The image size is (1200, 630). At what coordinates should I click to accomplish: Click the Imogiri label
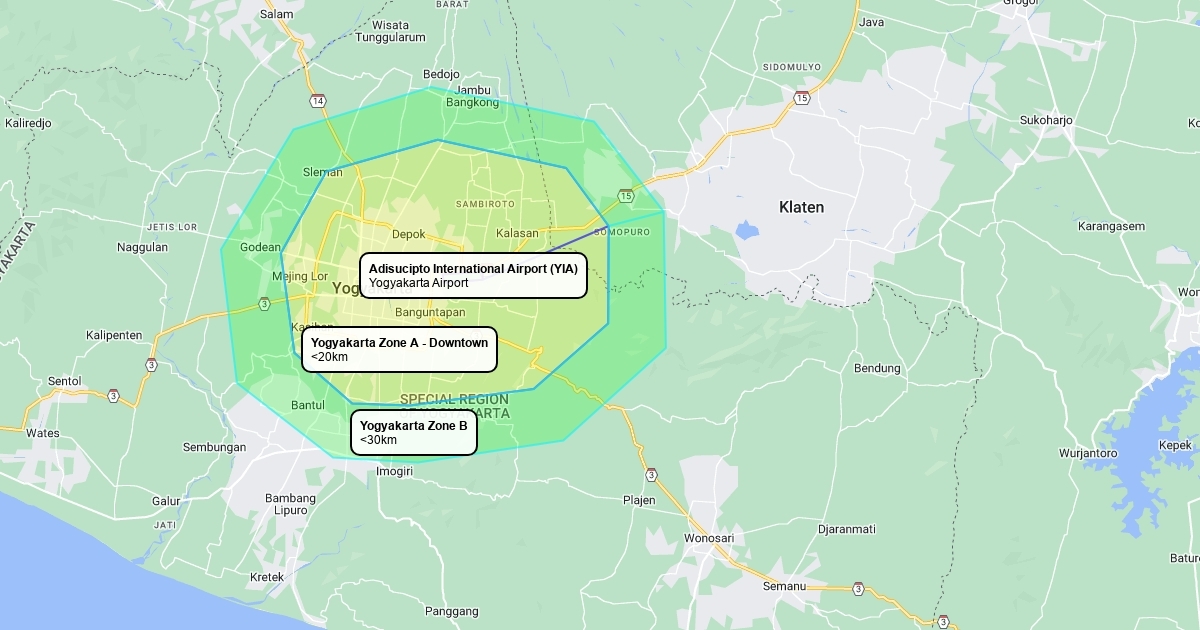pyautogui.click(x=394, y=470)
